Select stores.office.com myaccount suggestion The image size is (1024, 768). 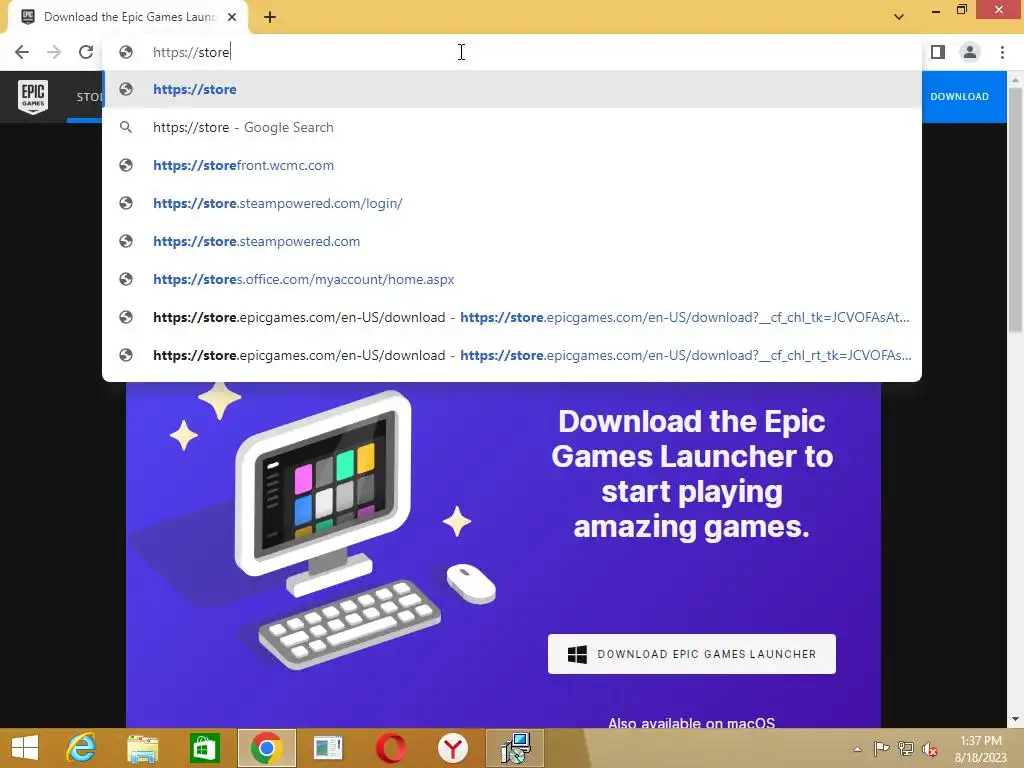pyautogui.click(x=512, y=279)
